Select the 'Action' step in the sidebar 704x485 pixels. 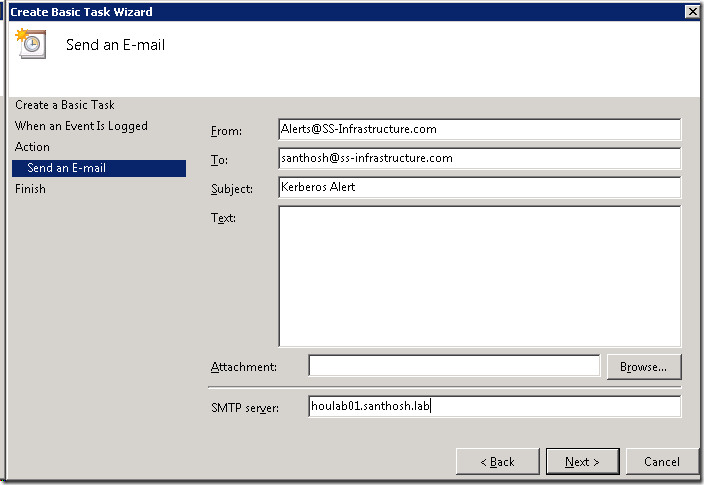(x=32, y=147)
